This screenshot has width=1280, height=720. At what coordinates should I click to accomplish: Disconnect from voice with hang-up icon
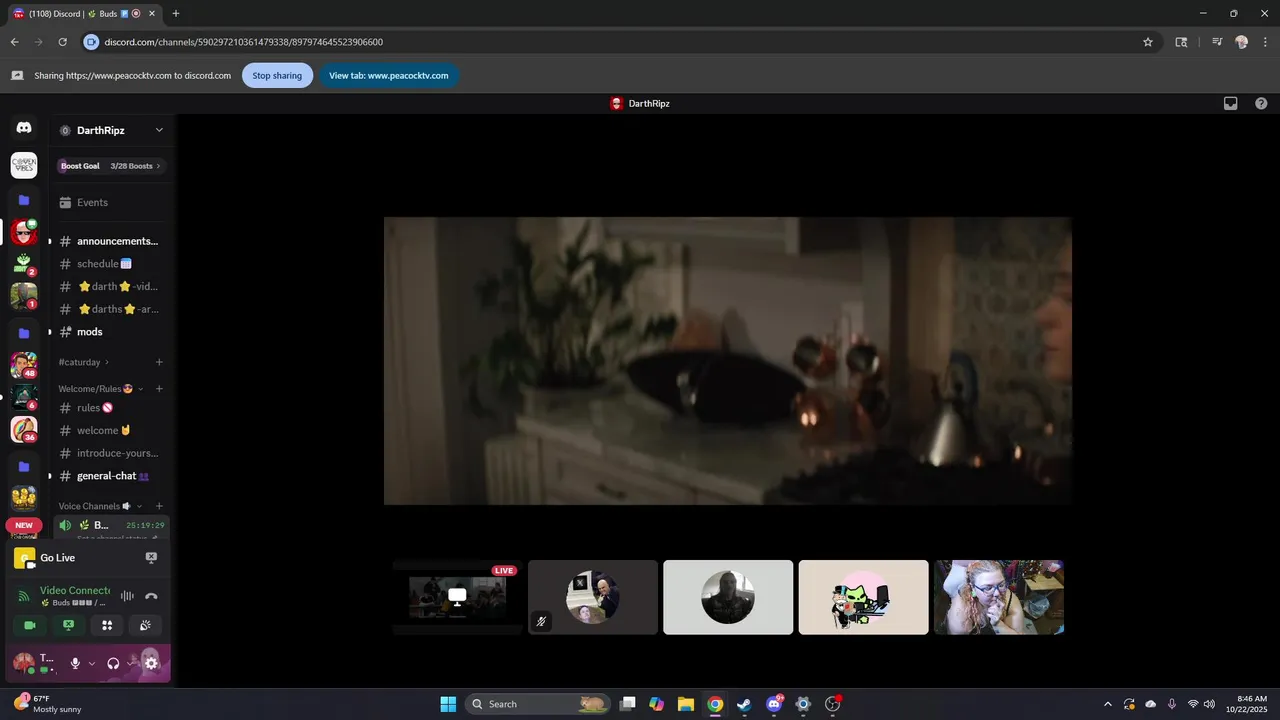[151, 596]
